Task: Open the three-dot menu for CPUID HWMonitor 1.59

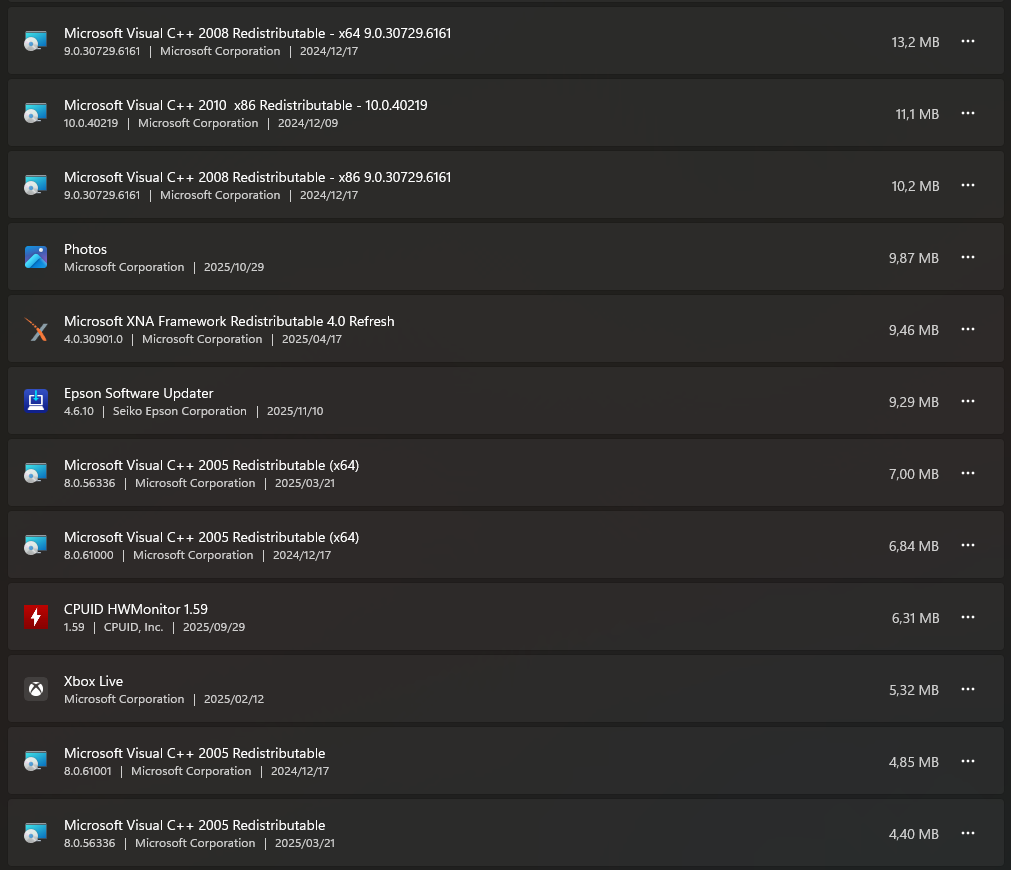Action: tap(967, 617)
